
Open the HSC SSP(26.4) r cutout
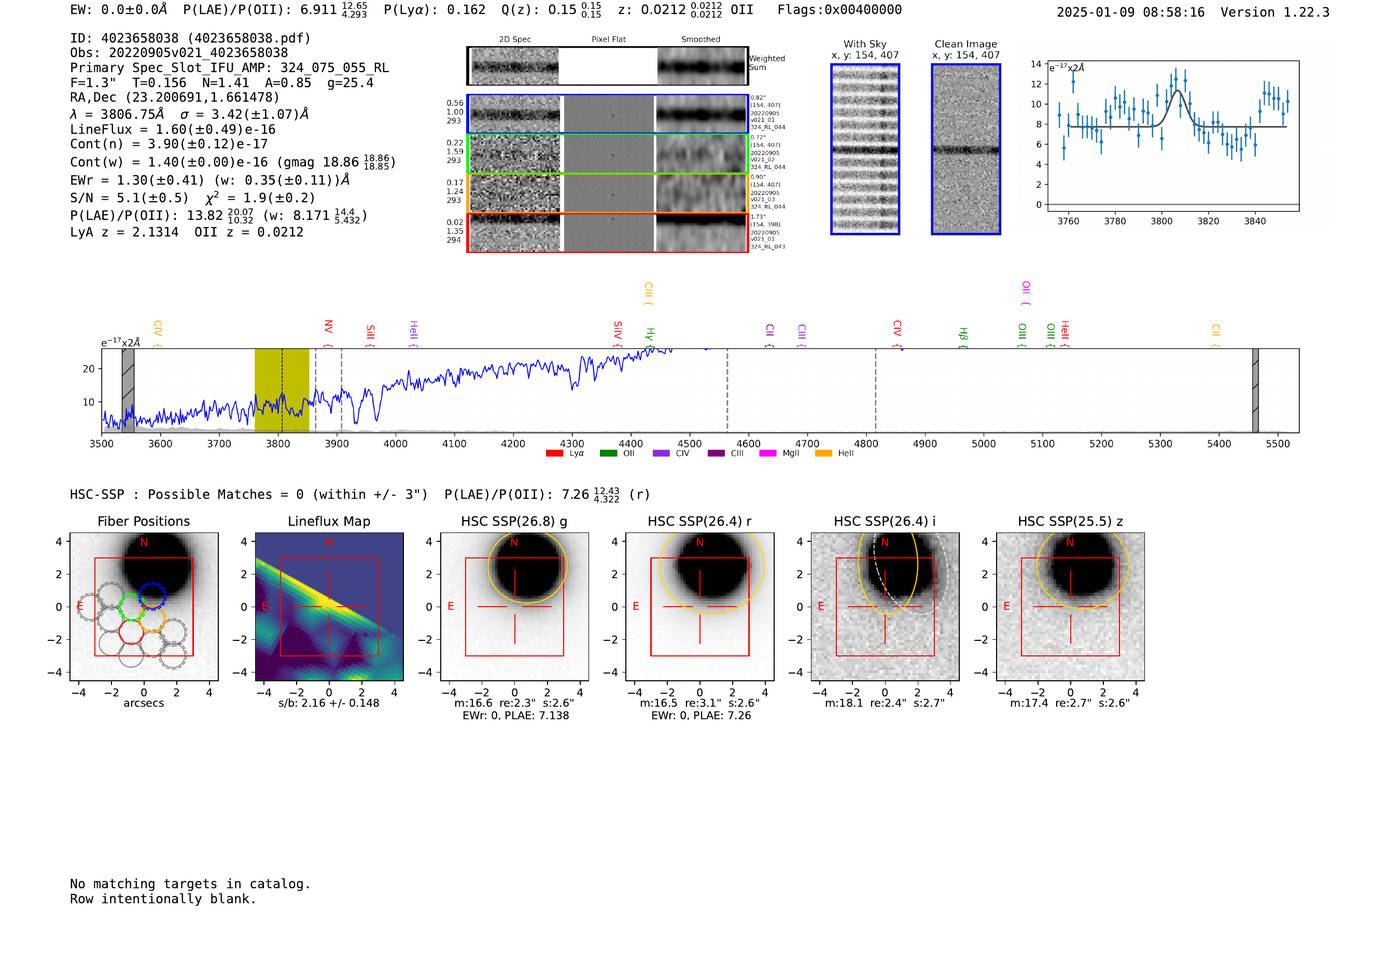pyautogui.click(x=700, y=607)
